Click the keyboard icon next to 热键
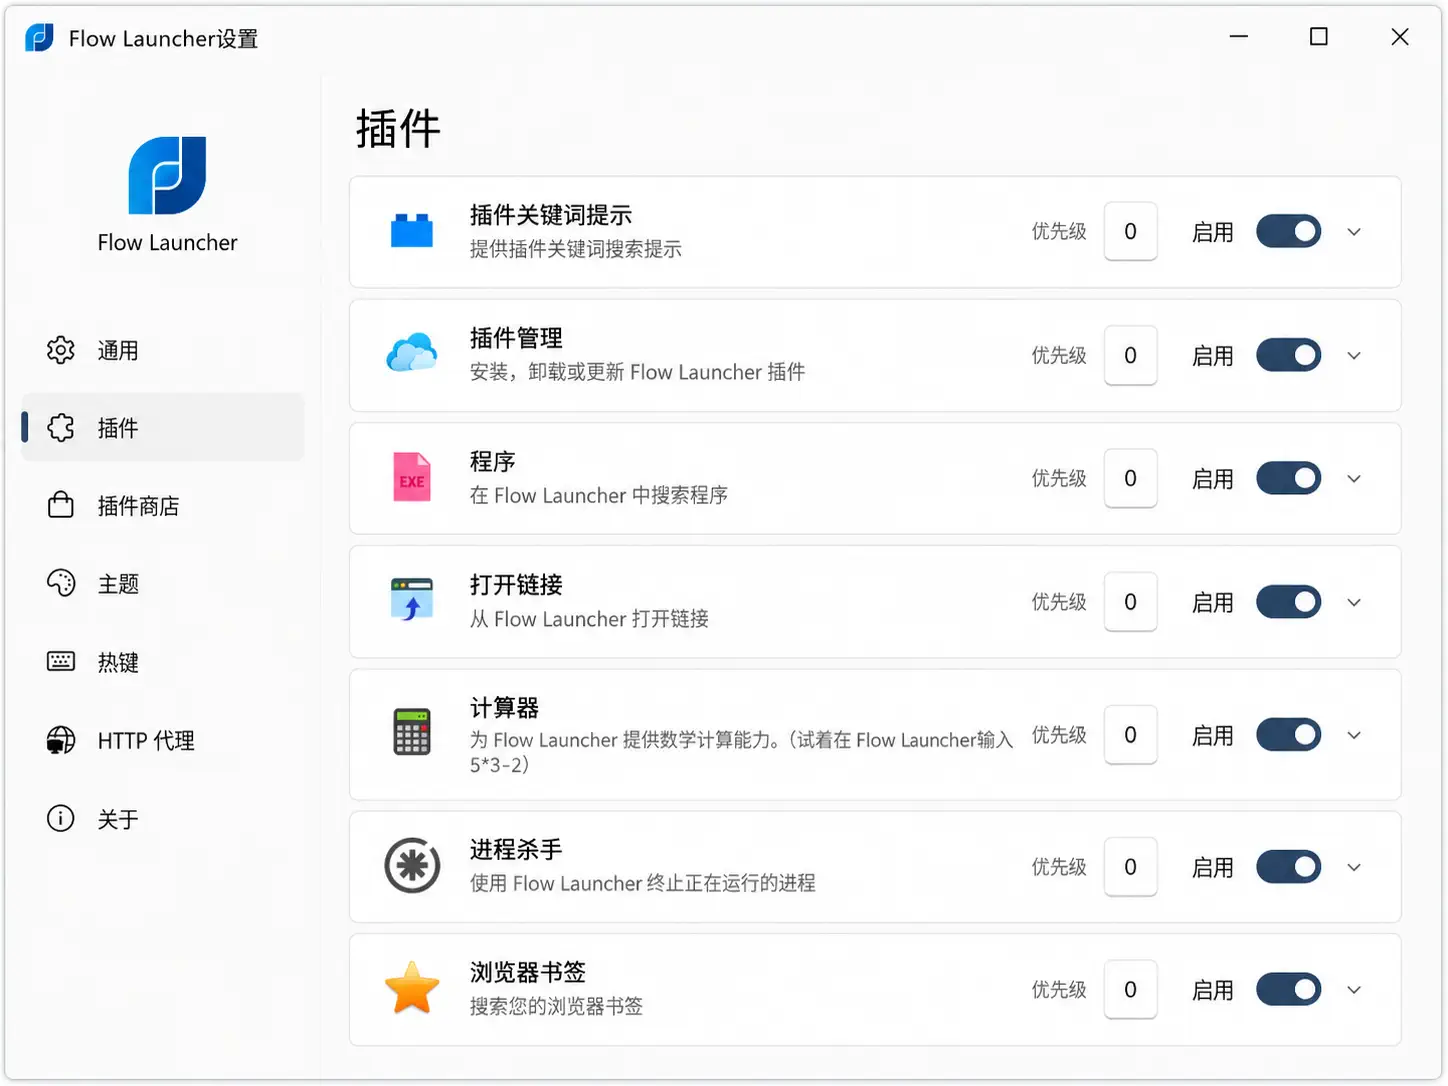Image resolution: width=1448 pixels, height=1086 pixels. 61,661
